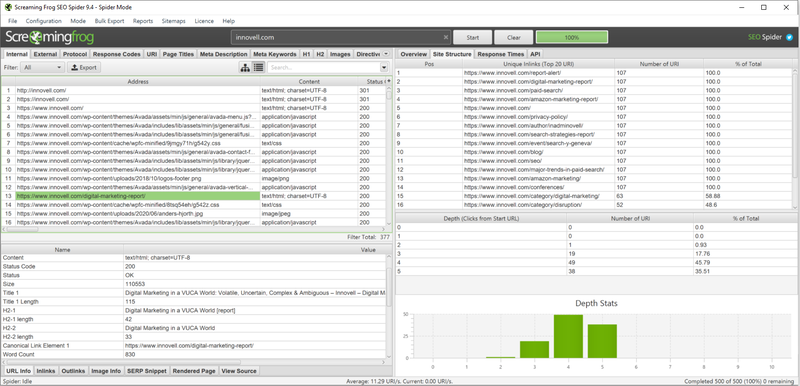The width and height of the screenshot is (800, 386).
Task: Clear the innovell.com URL with the x icon
Action: coord(445,37)
